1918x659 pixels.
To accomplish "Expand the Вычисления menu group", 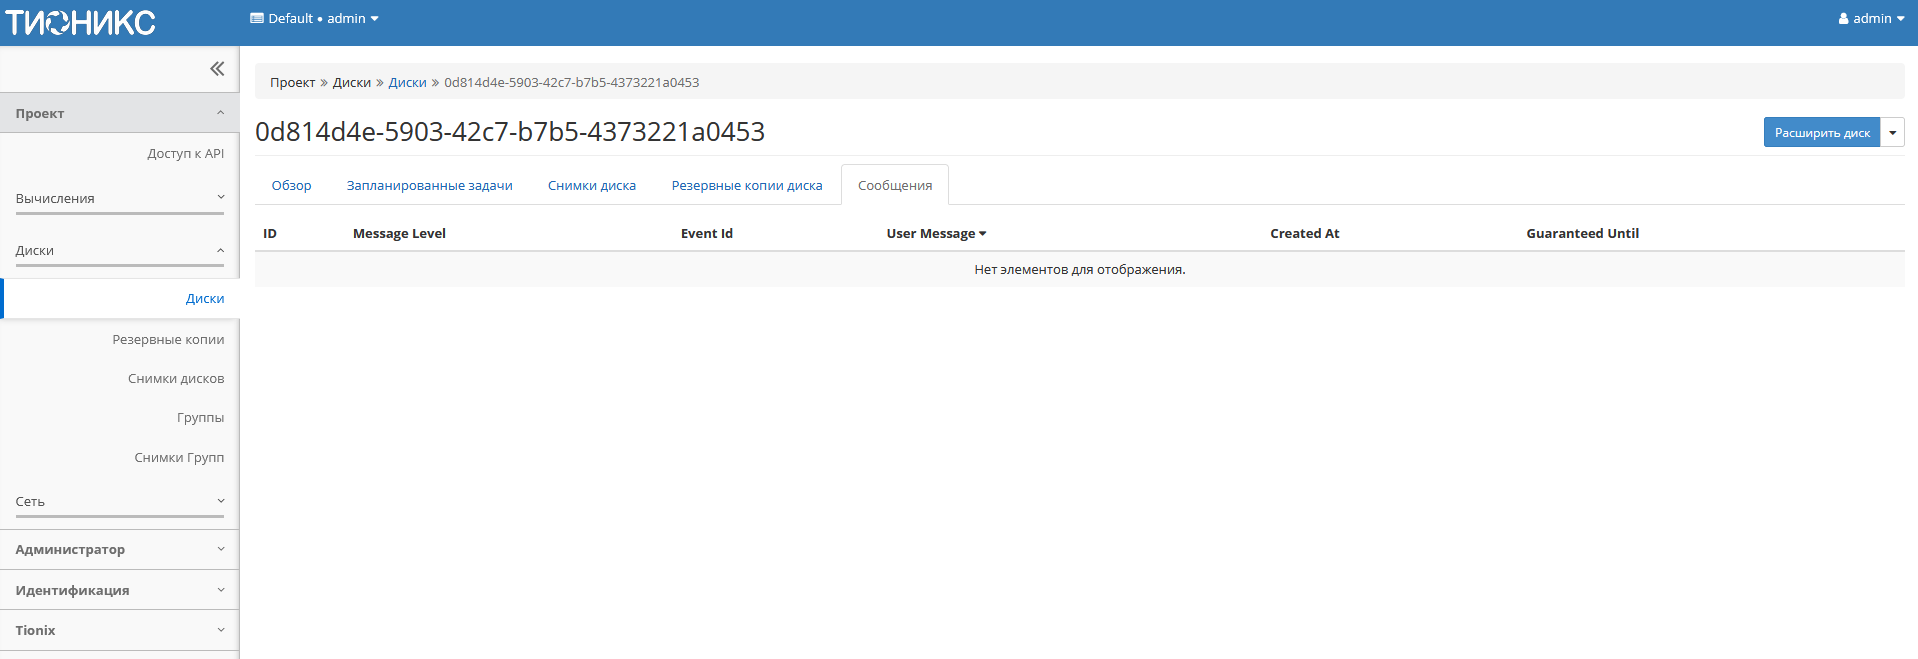I will (x=119, y=199).
